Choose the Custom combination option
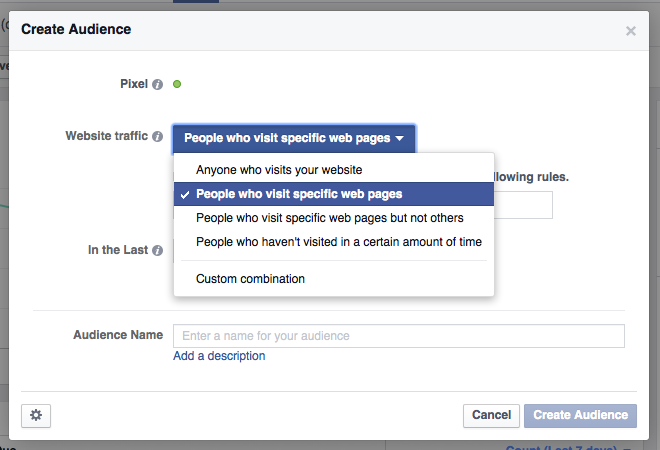 [250, 278]
